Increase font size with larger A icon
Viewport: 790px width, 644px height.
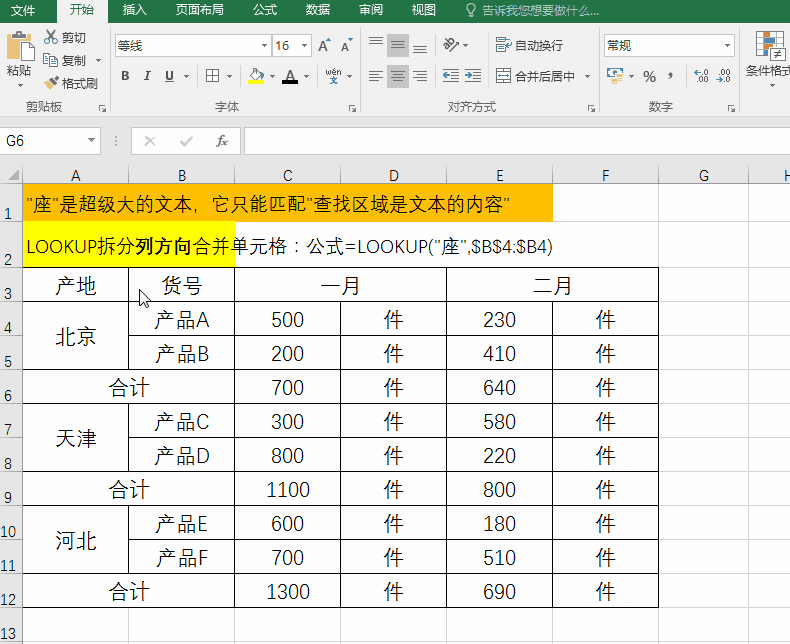[325, 45]
